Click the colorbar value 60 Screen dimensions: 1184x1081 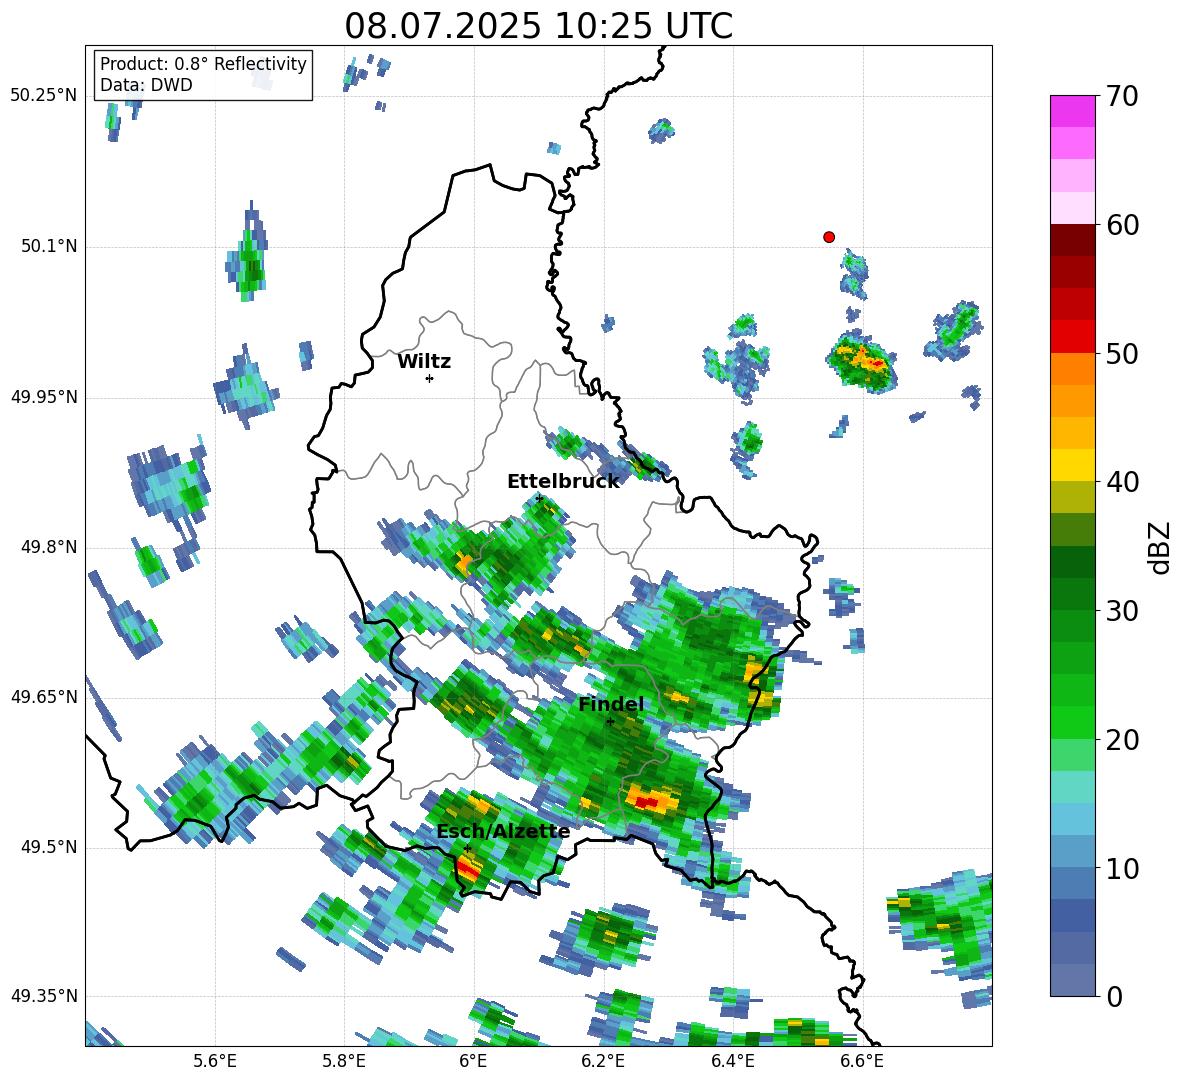(x=1122, y=225)
